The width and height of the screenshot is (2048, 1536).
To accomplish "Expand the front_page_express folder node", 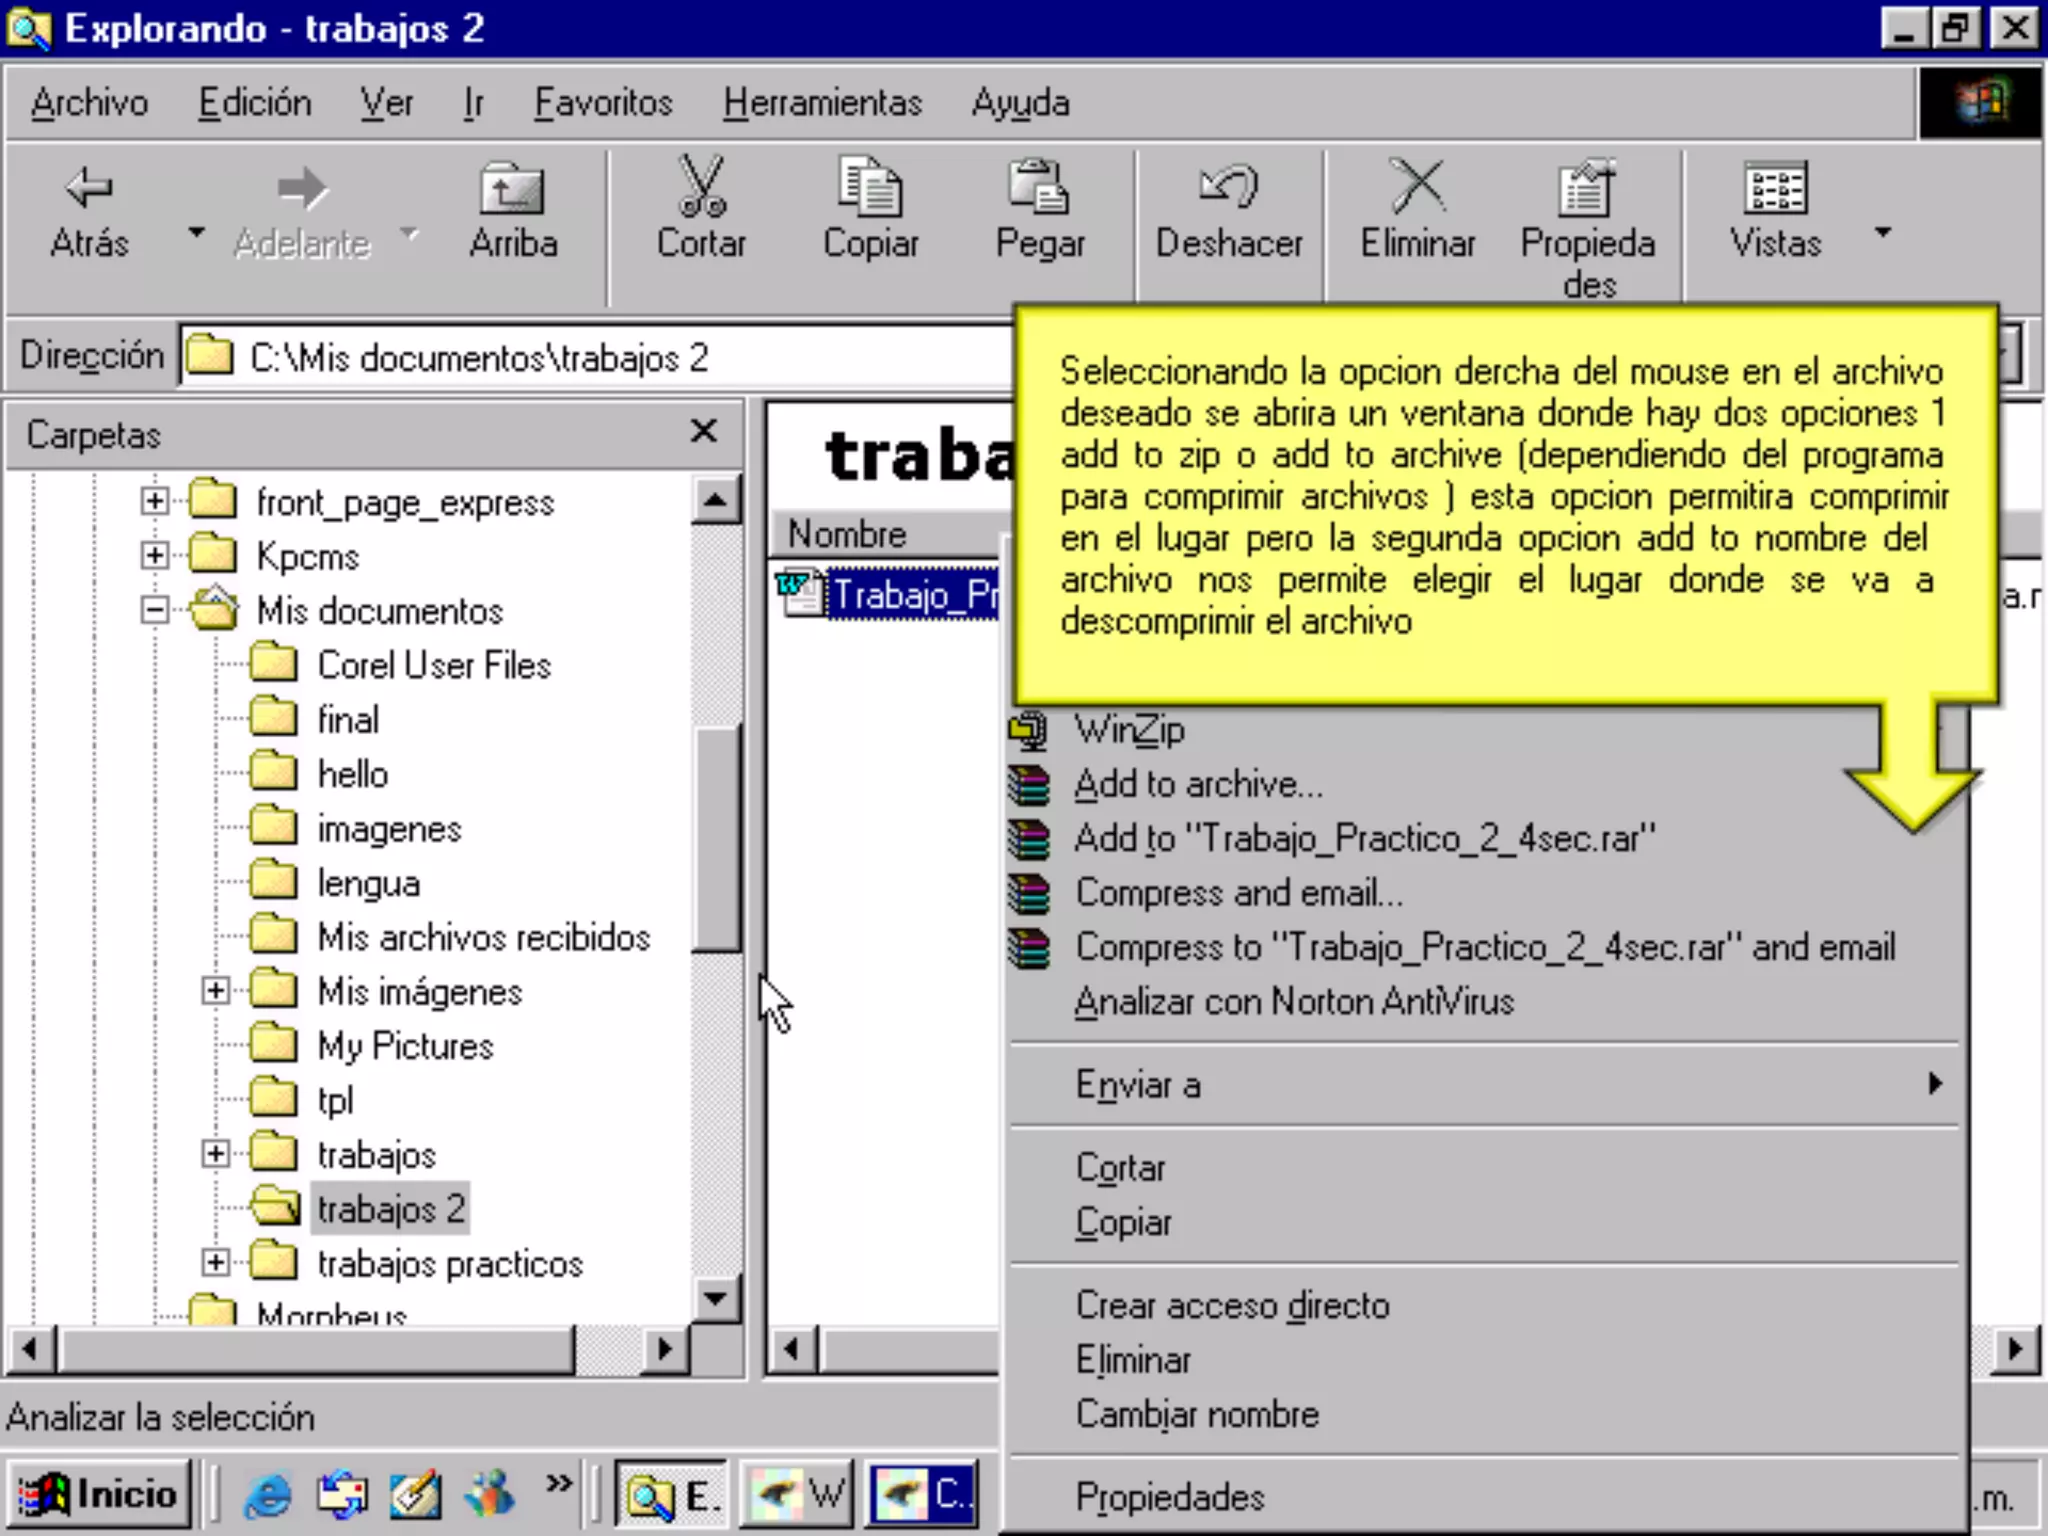I will [x=155, y=500].
